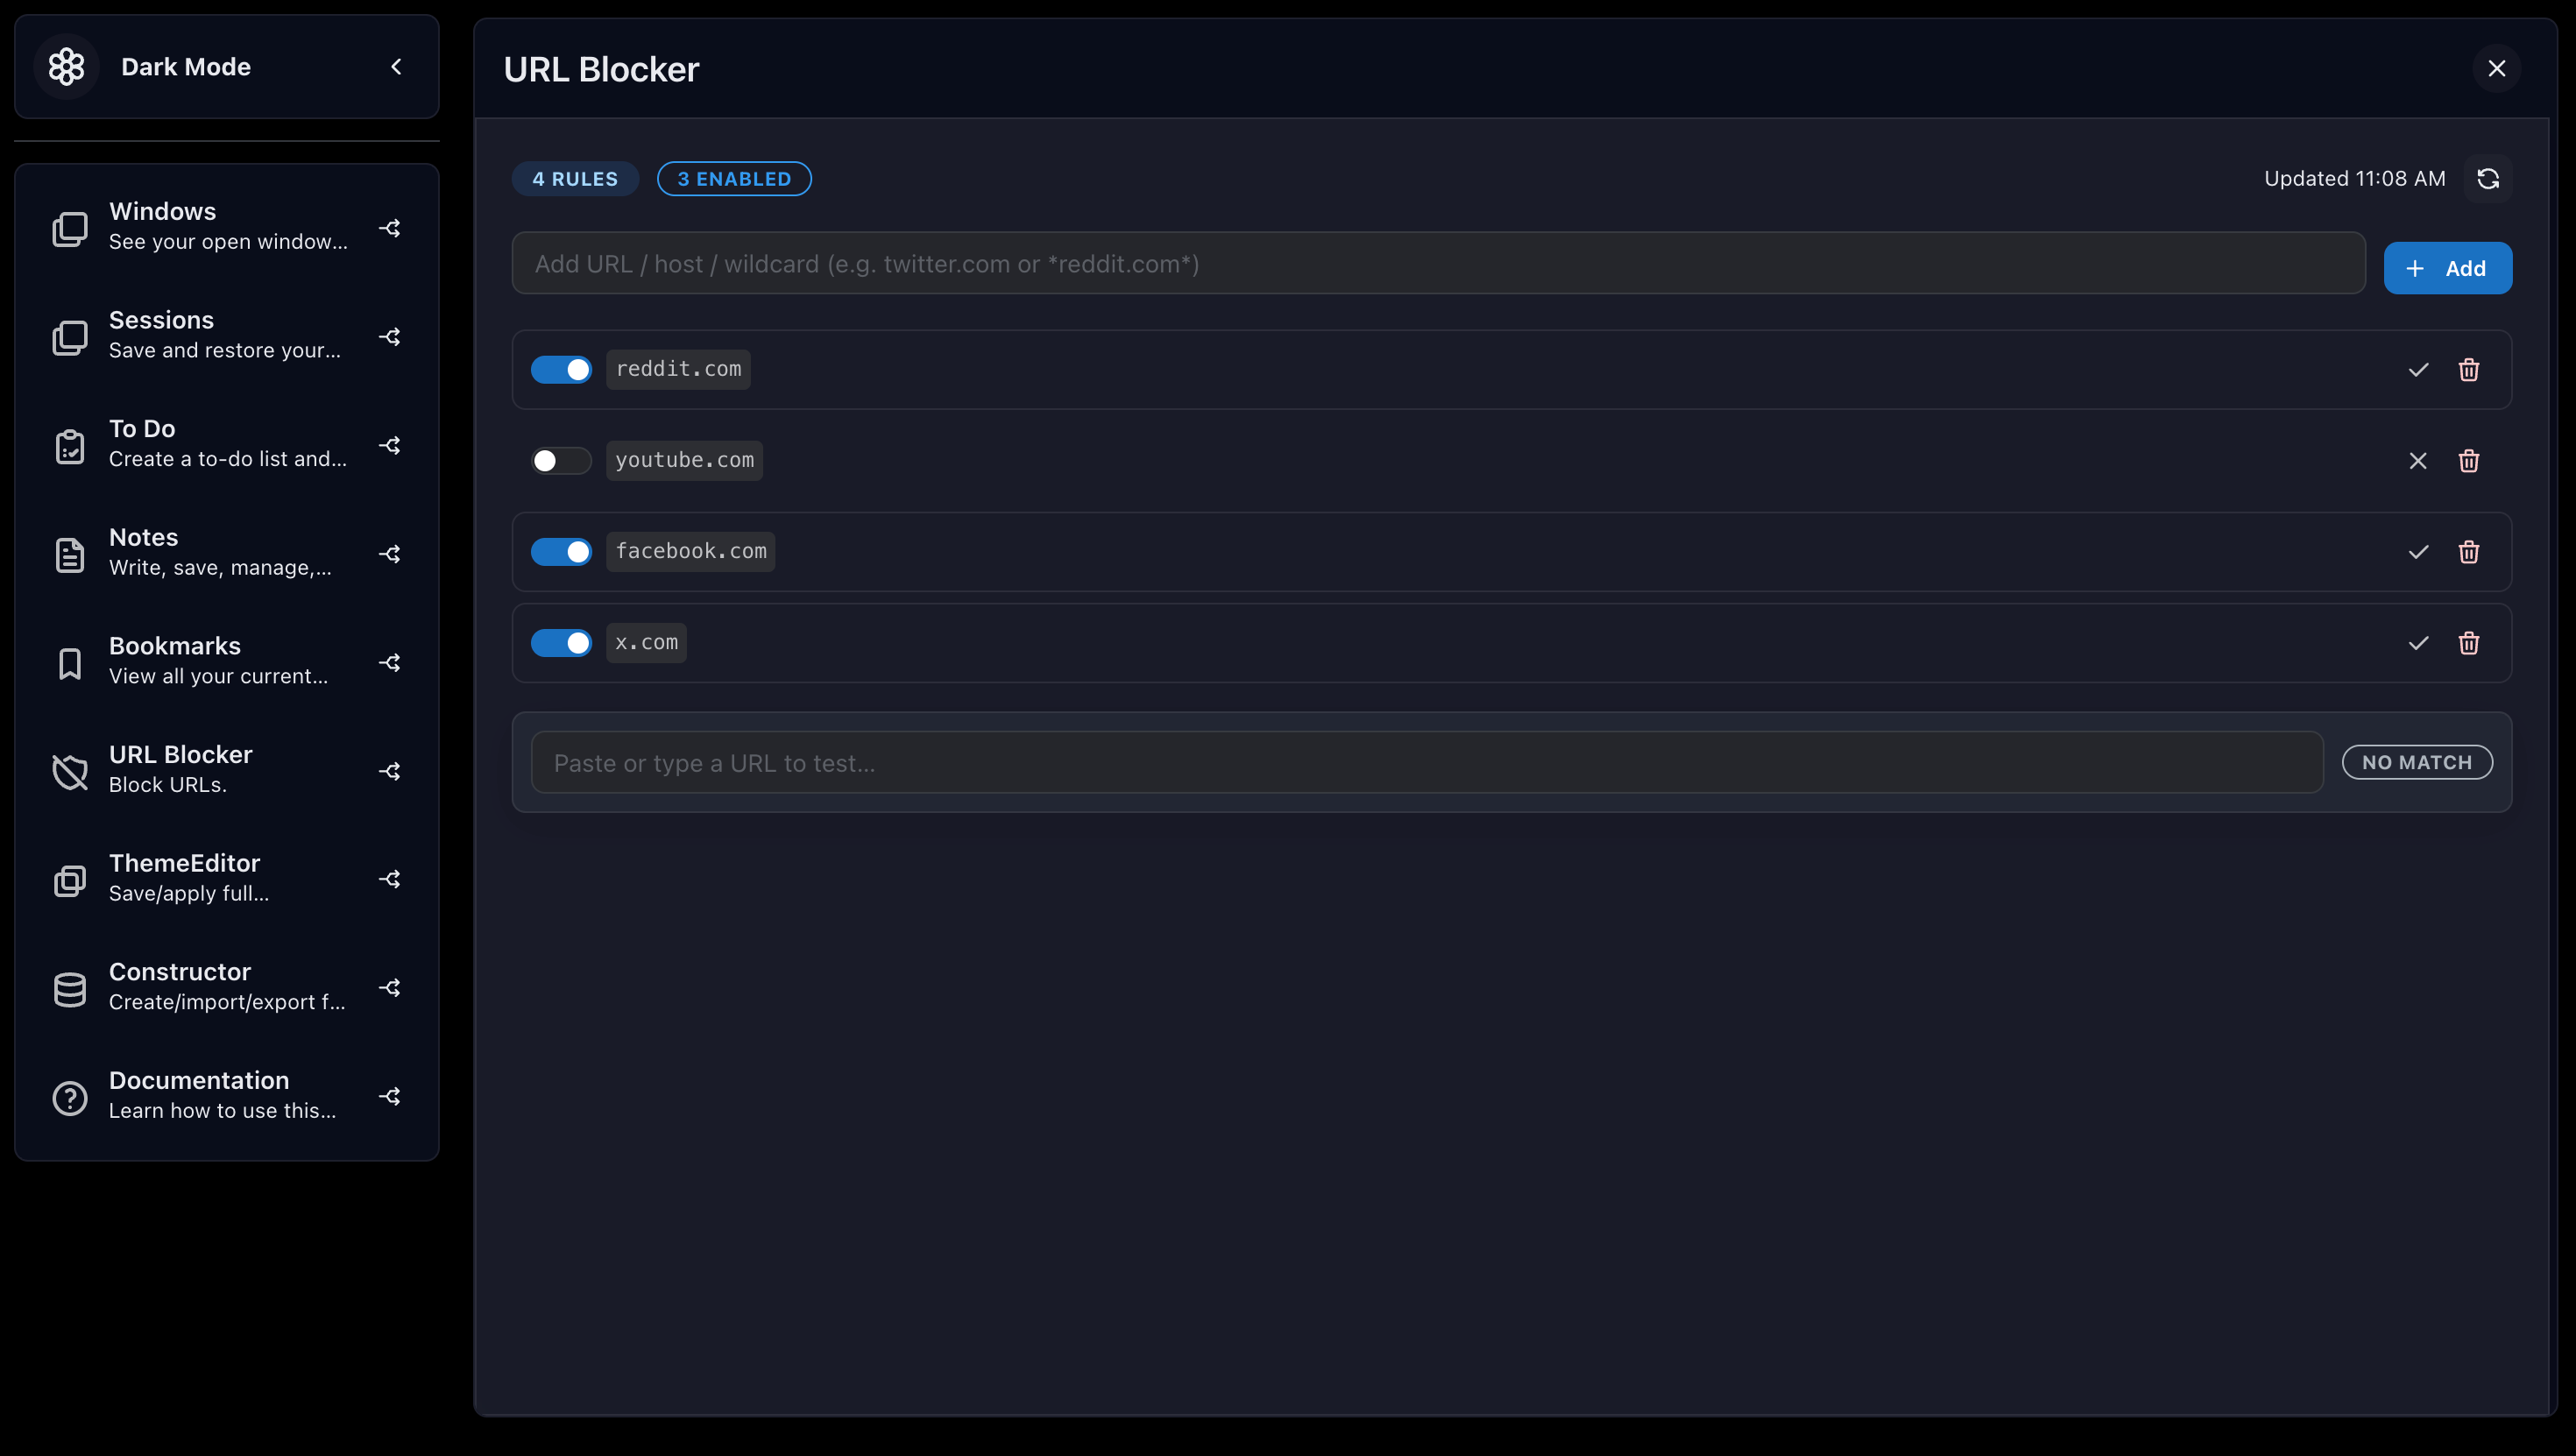Turn off the x.com toggle switch

coord(561,643)
